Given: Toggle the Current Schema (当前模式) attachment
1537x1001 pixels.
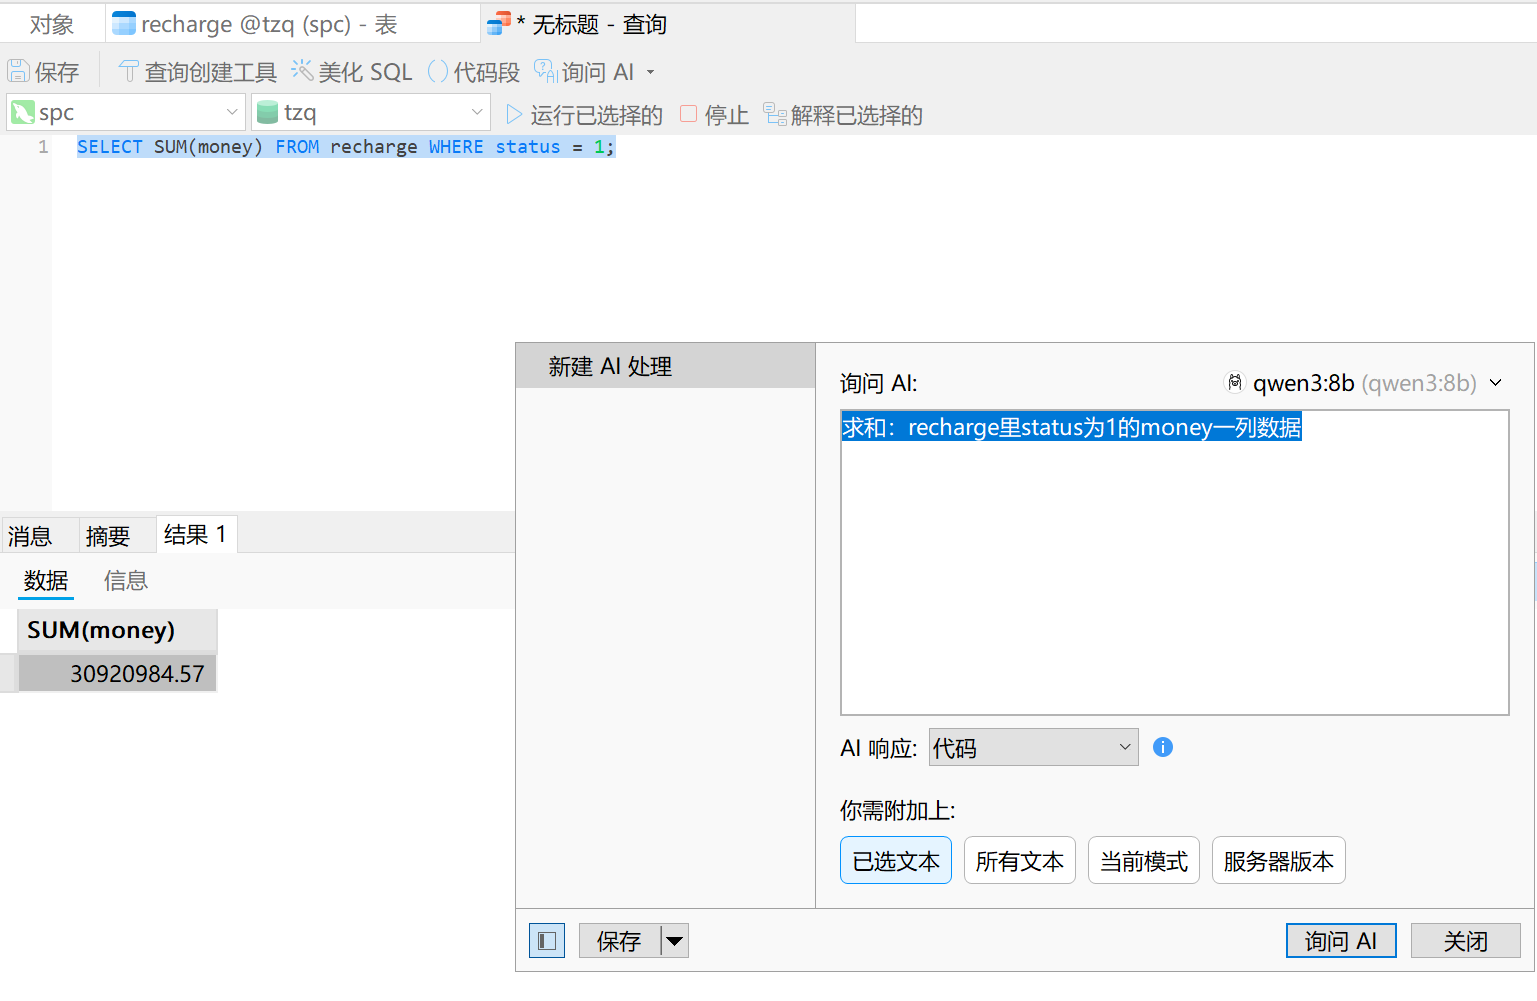Looking at the screenshot, I should pos(1143,861).
